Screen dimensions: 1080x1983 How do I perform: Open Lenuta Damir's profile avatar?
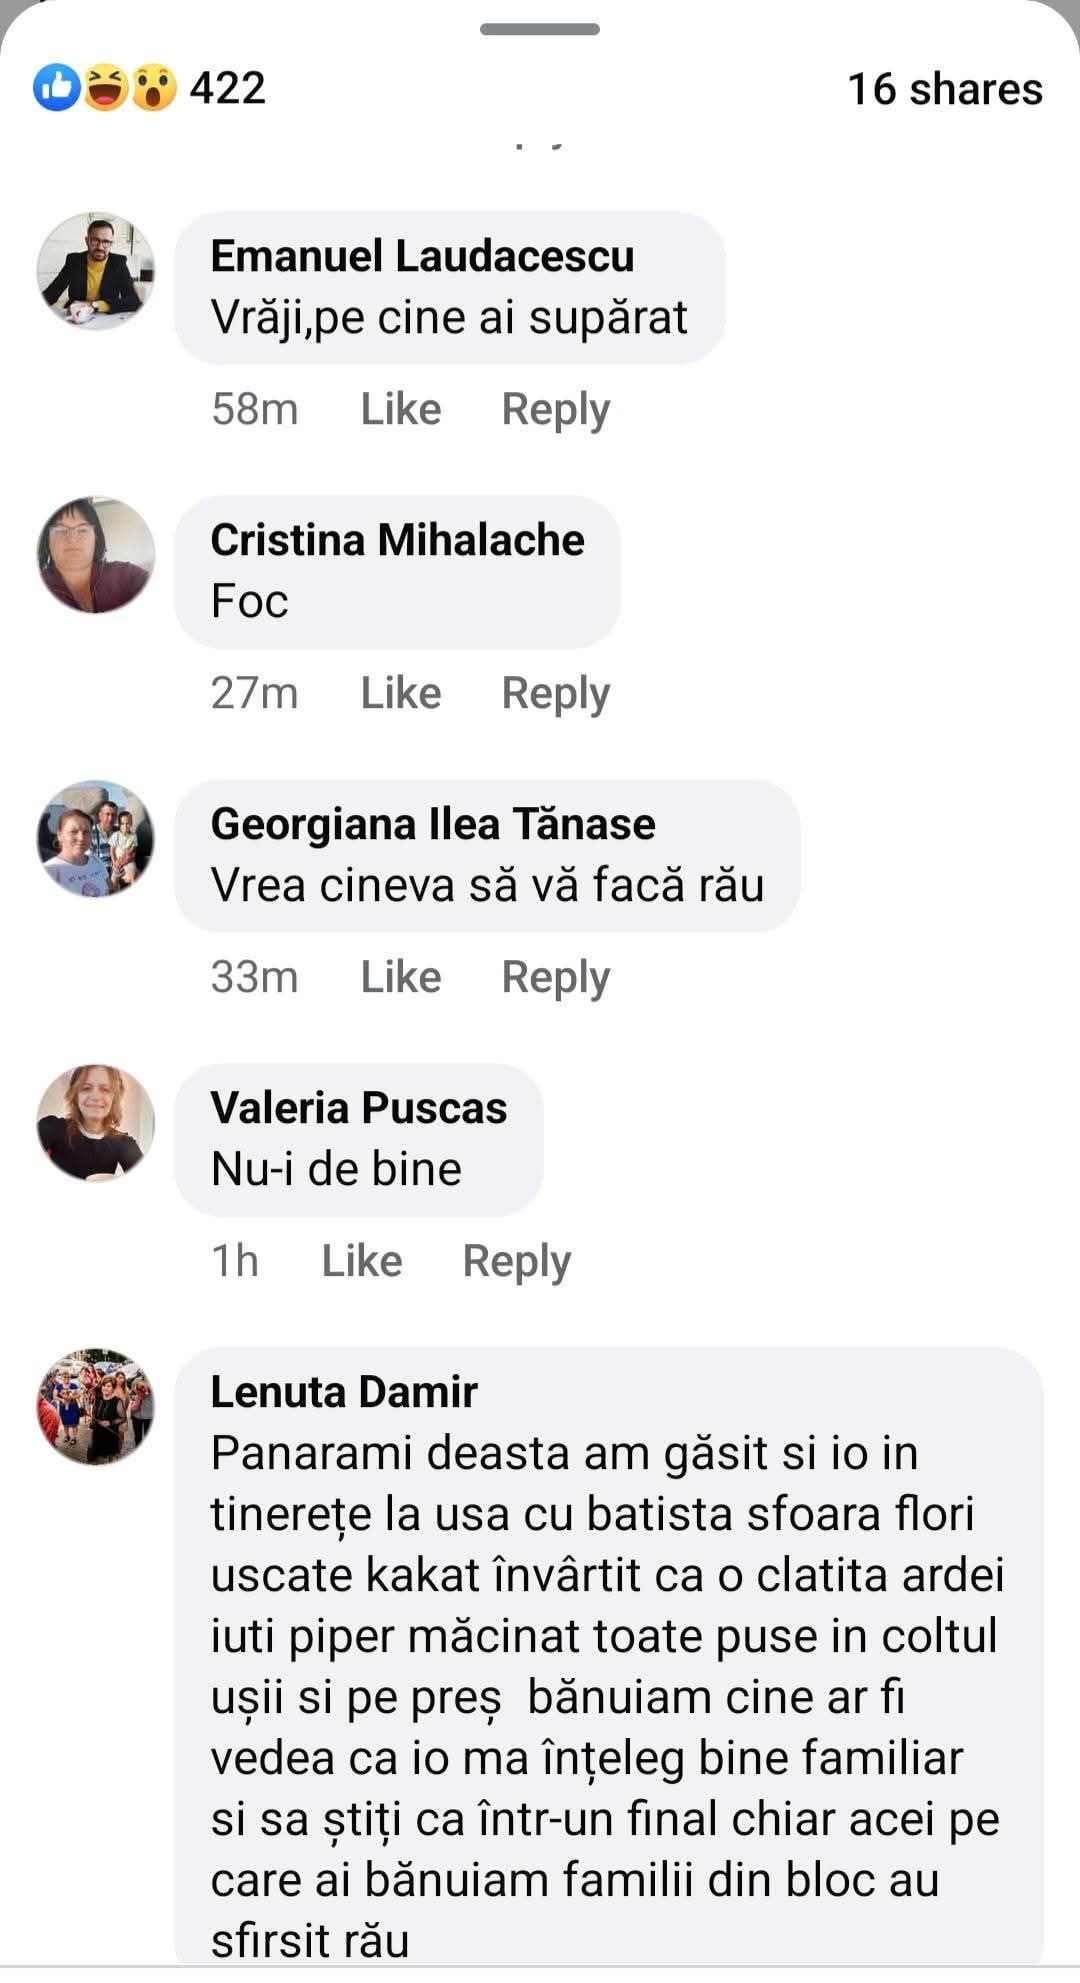click(96, 1406)
